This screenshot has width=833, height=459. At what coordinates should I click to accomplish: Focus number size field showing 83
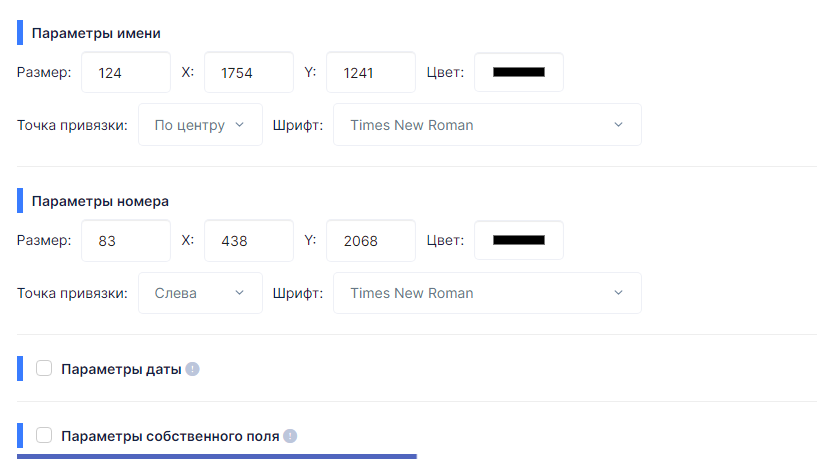[x=126, y=241]
